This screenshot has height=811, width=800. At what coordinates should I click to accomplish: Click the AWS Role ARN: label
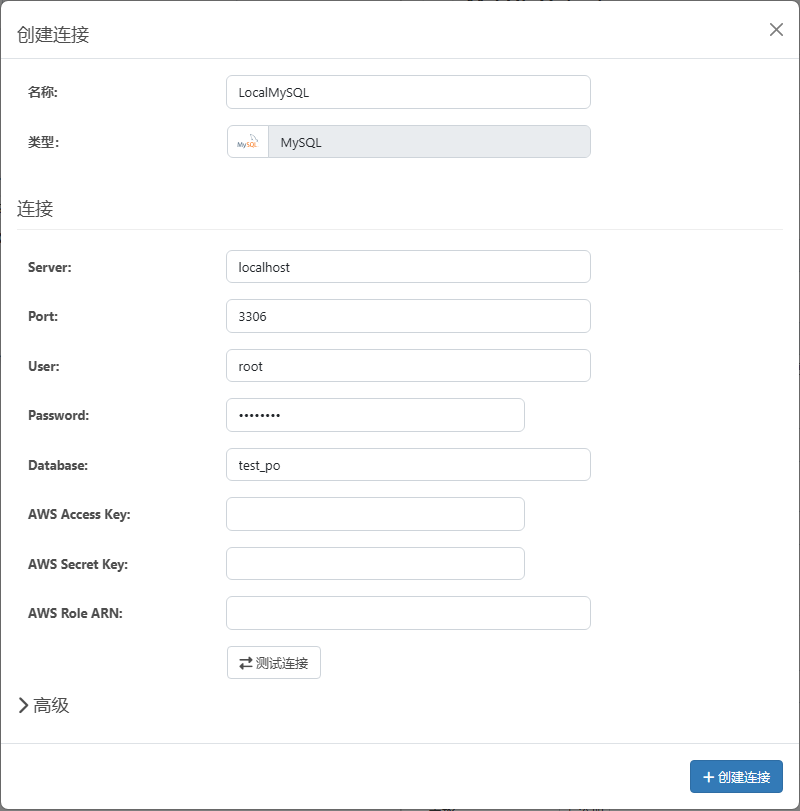(75, 613)
